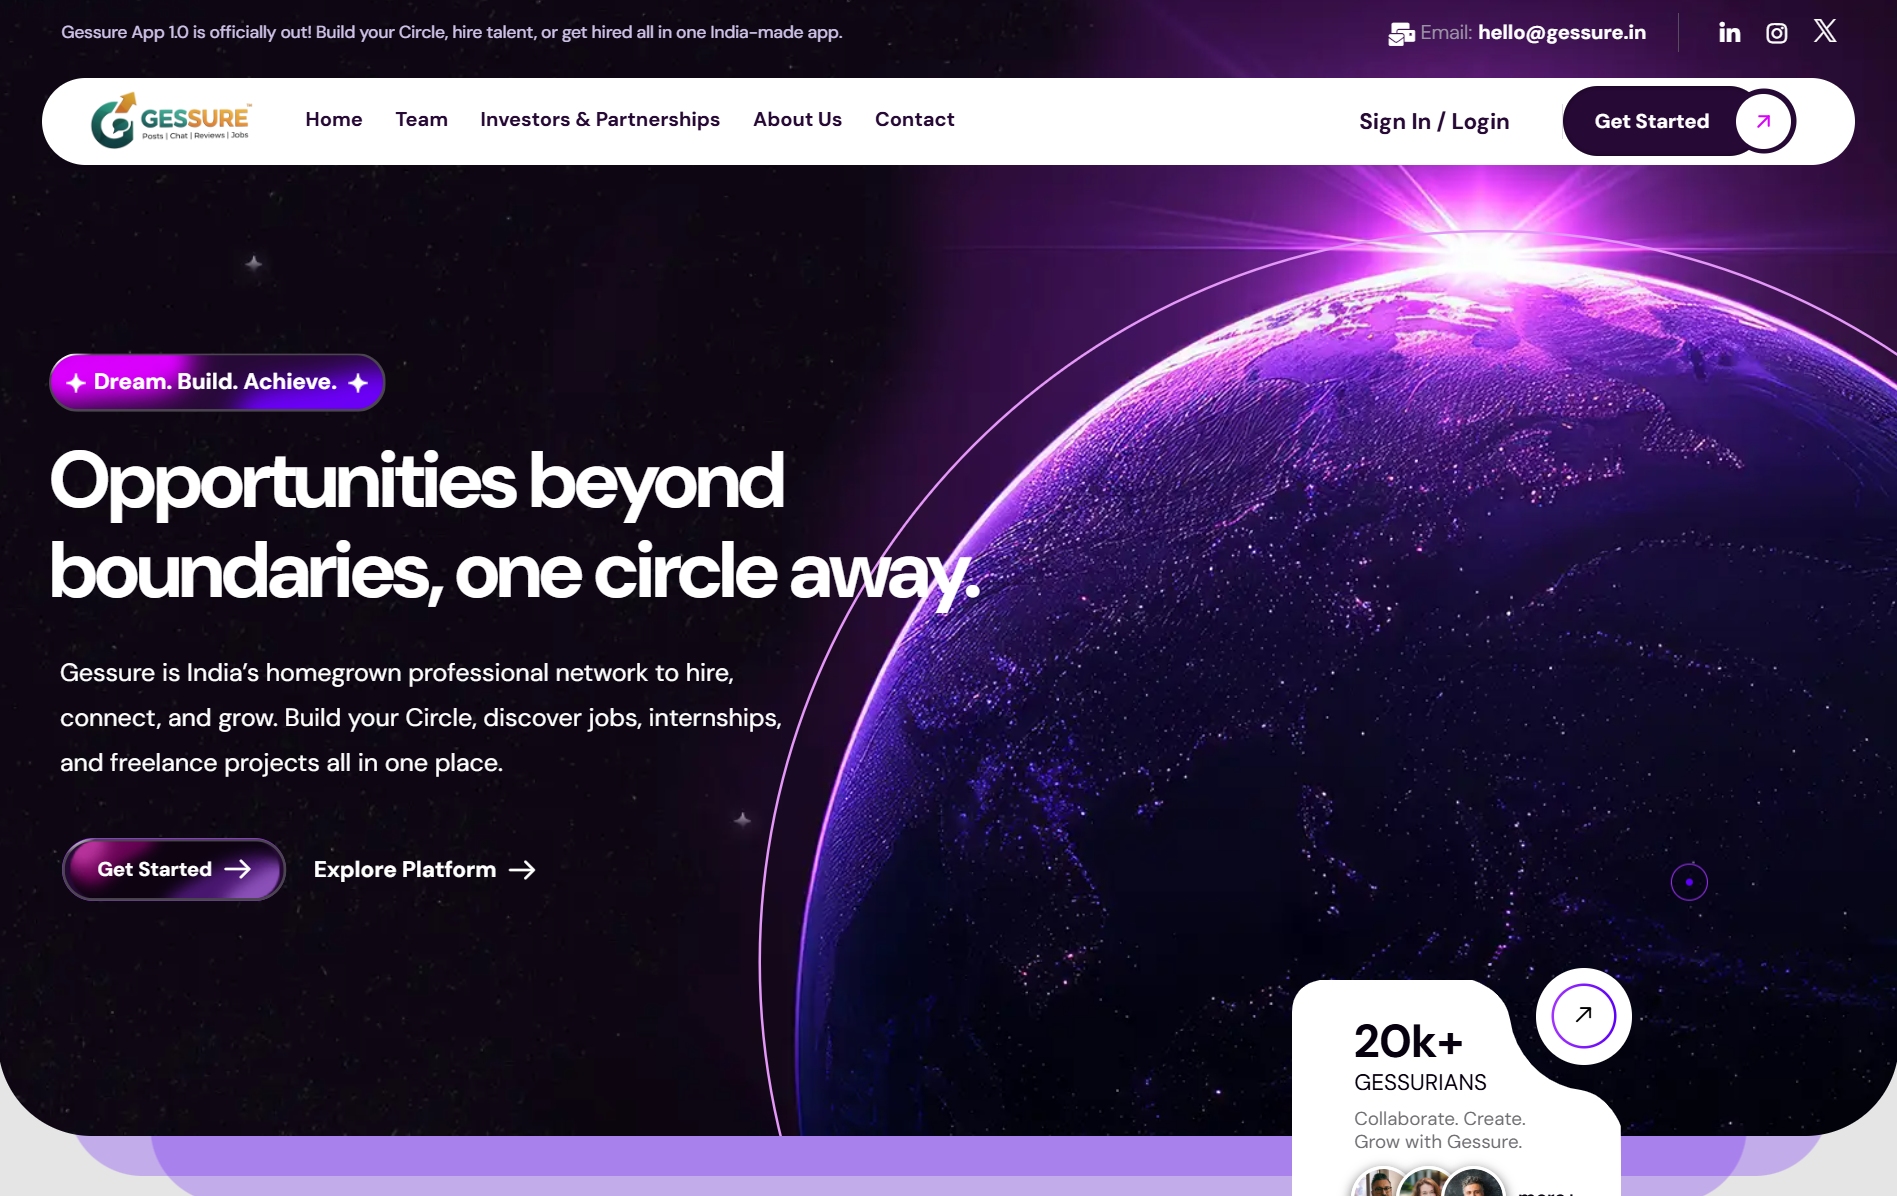The image size is (1897, 1196).
Task: Click the arrow circle above 20k+ card
Action: pyautogui.click(x=1583, y=1015)
